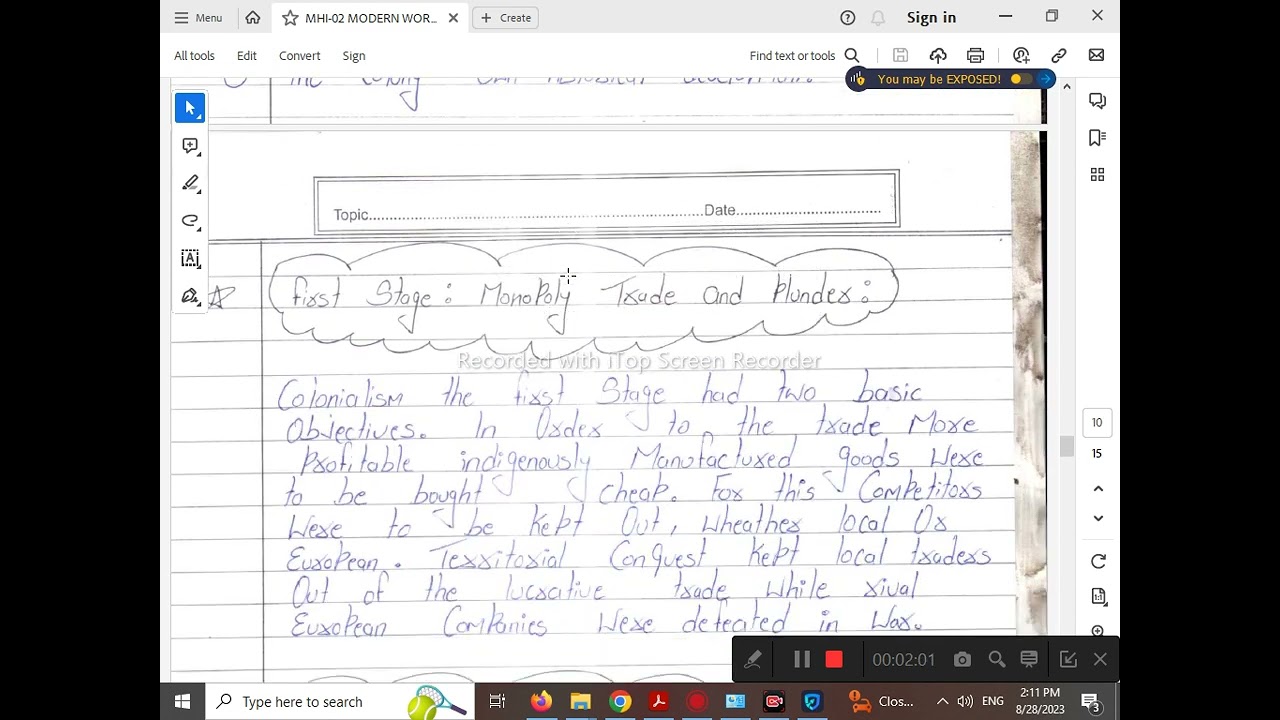
Task: Open the fill and sign pen tool
Action: coord(190,296)
